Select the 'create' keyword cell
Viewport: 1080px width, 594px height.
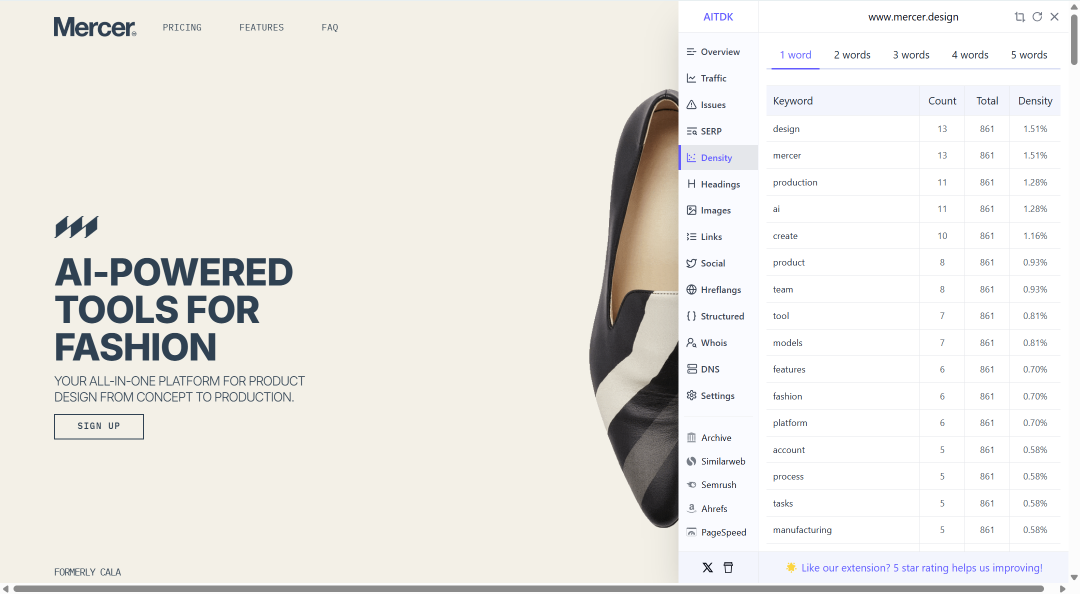coord(843,236)
